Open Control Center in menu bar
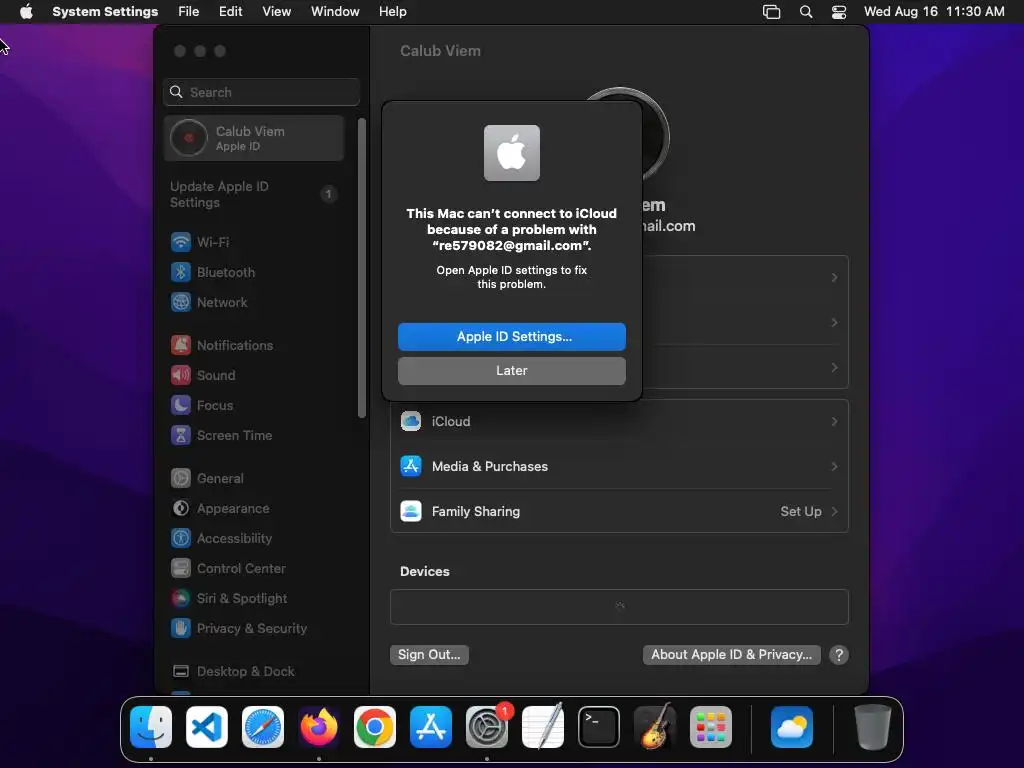 click(x=839, y=12)
